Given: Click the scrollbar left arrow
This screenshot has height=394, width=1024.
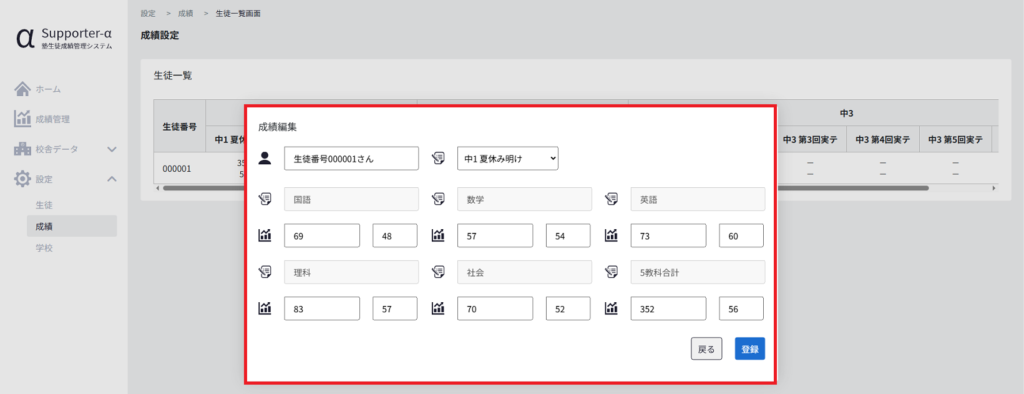Looking at the screenshot, I should pyautogui.click(x=157, y=188).
